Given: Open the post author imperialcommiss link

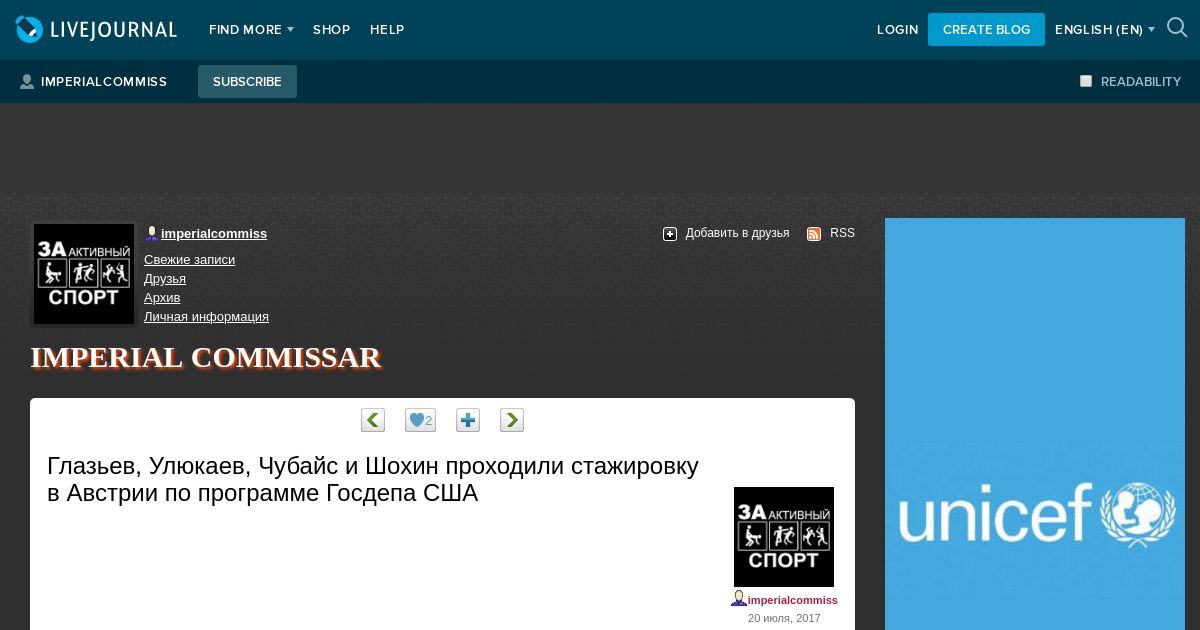Looking at the screenshot, I should tap(793, 600).
